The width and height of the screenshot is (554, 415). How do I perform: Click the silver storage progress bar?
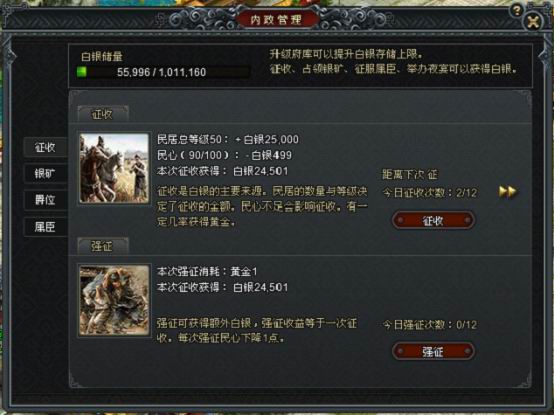164,72
